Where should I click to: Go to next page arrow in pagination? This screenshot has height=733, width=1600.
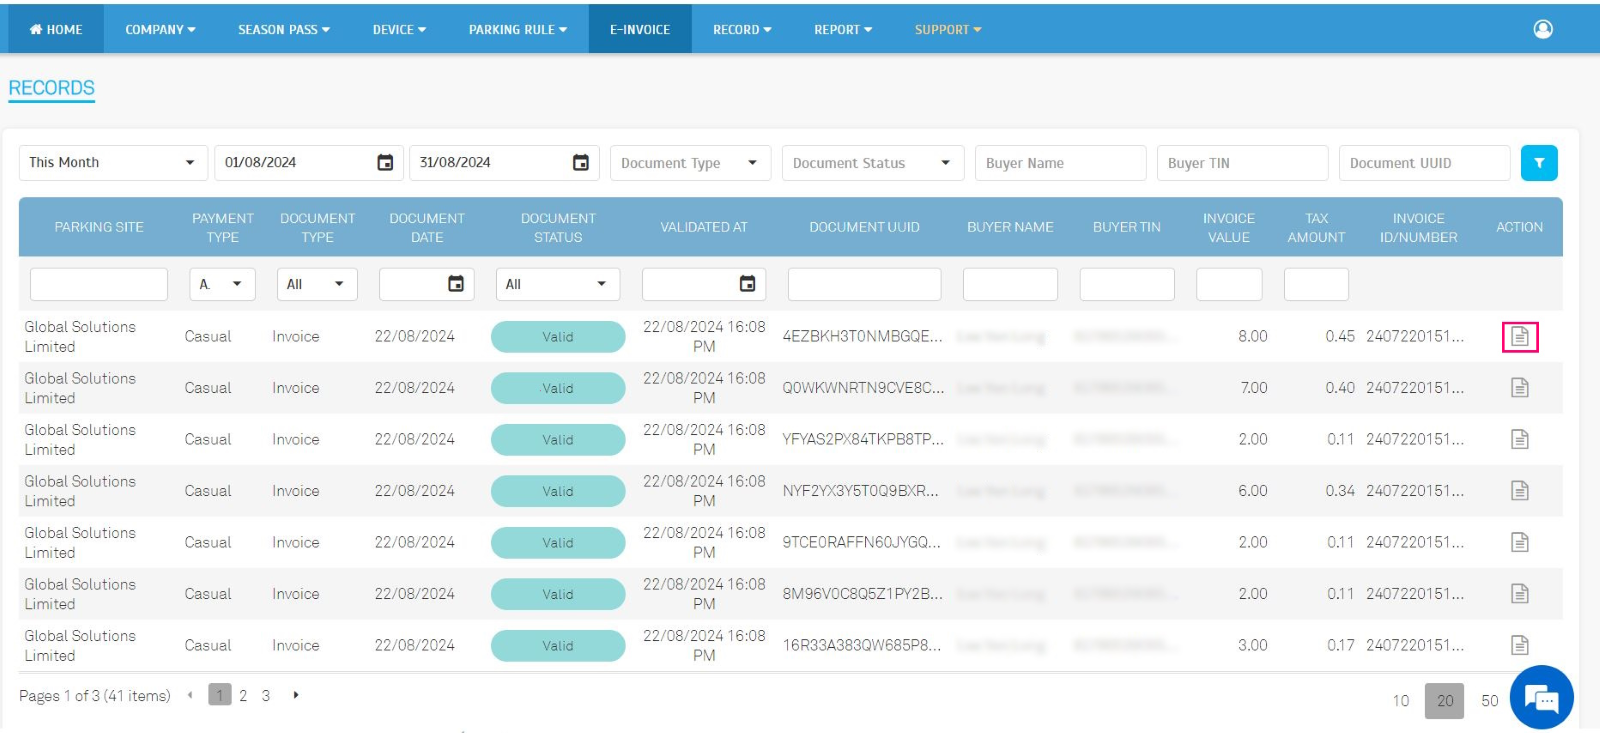(x=296, y=695)
